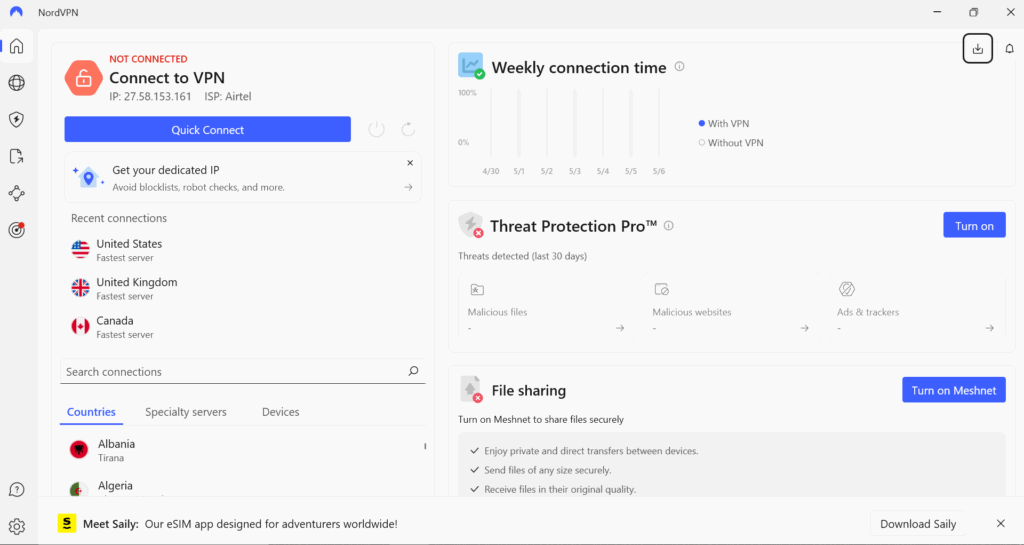1024x545 pixels.
Task: Open the settings gear icon
Action: tap(17, 526)
